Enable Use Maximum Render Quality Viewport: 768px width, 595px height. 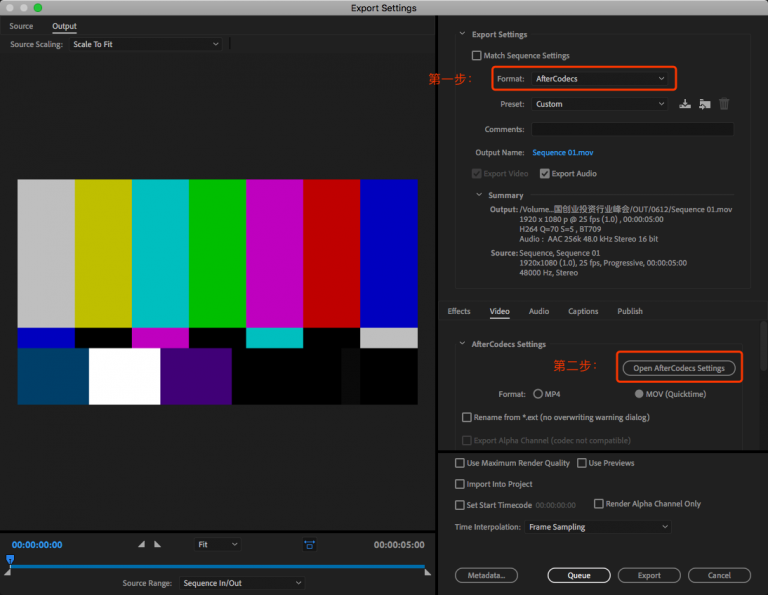click(459, 463)
